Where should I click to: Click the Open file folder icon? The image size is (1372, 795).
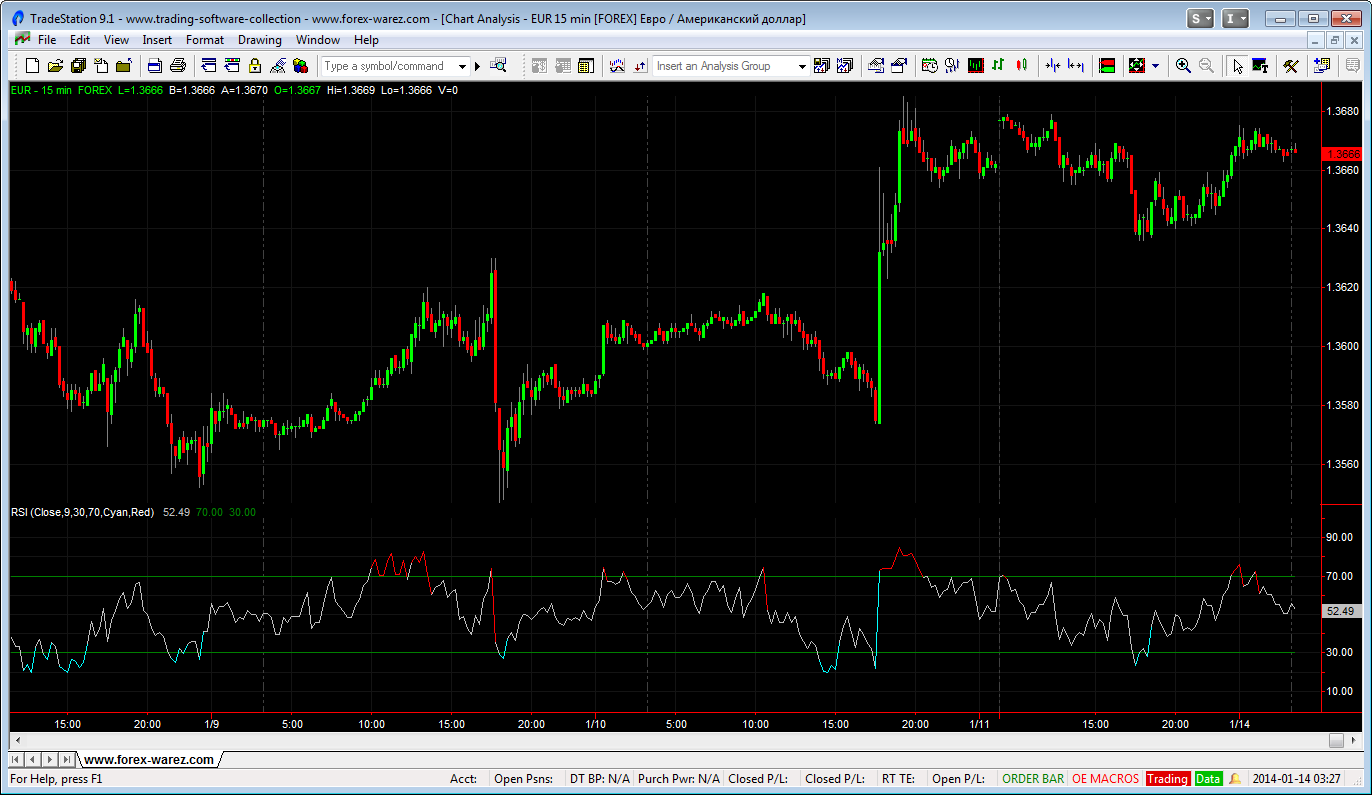pos(54,66)
